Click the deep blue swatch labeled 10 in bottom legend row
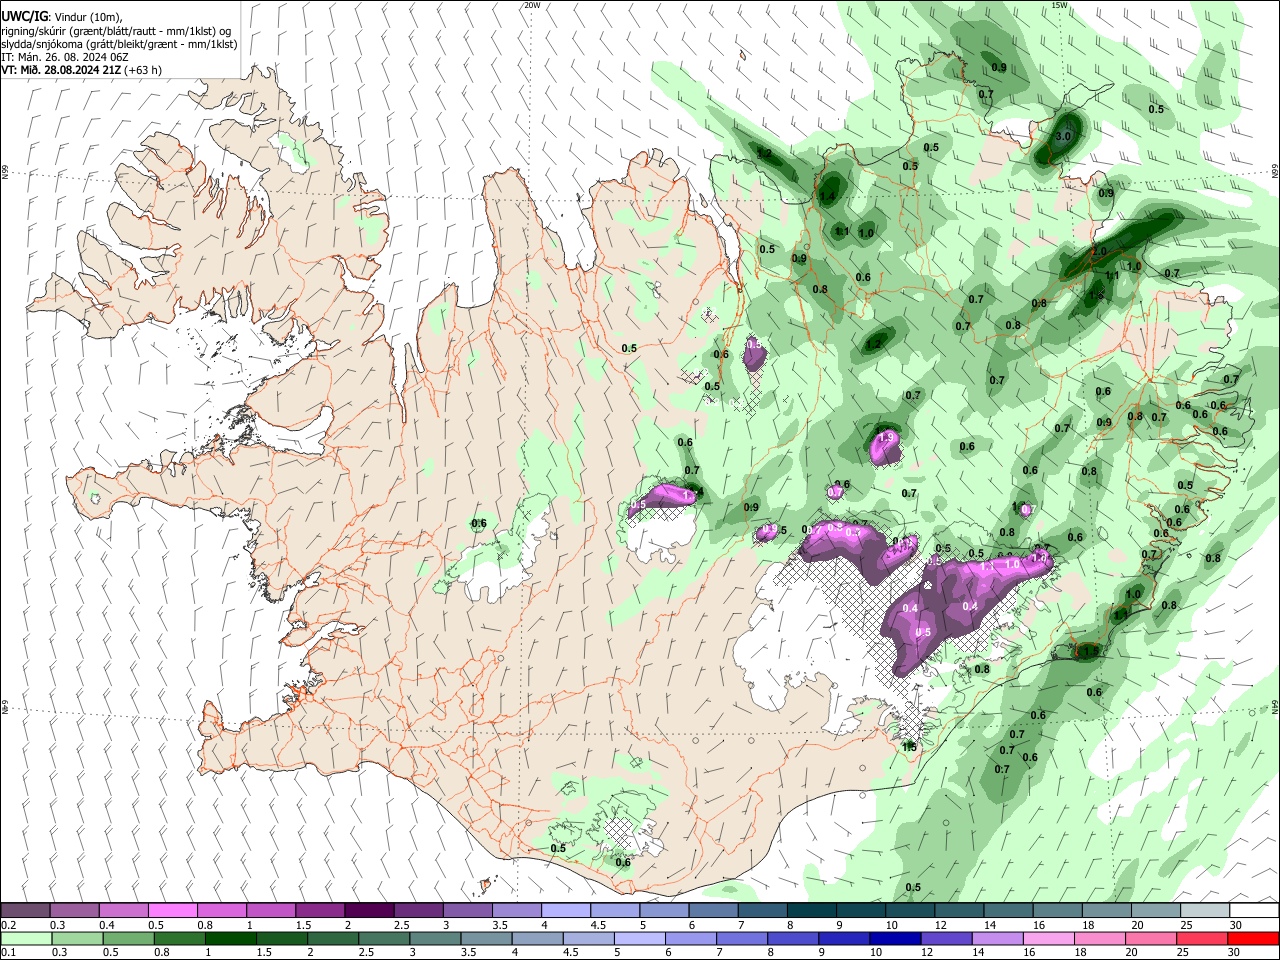 pyautogui.click(x=895, y=938)
